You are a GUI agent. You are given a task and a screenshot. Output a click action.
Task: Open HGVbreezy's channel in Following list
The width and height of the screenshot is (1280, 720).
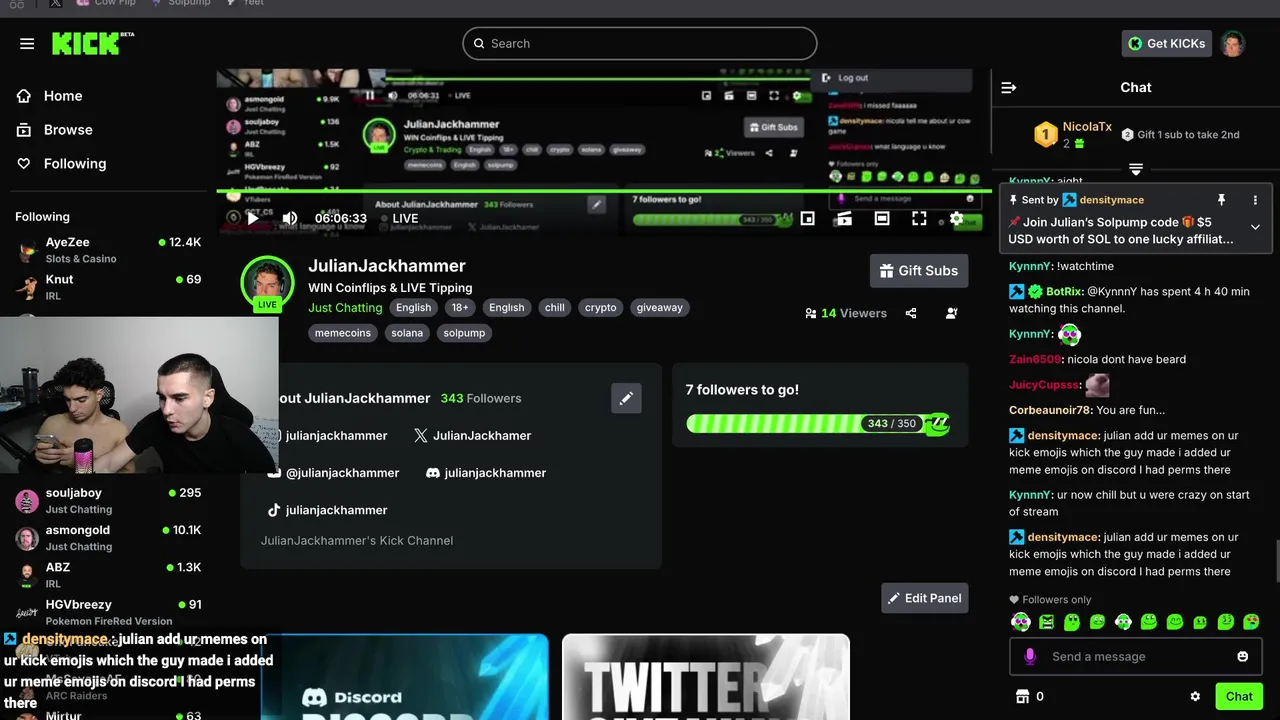[108, 612]
